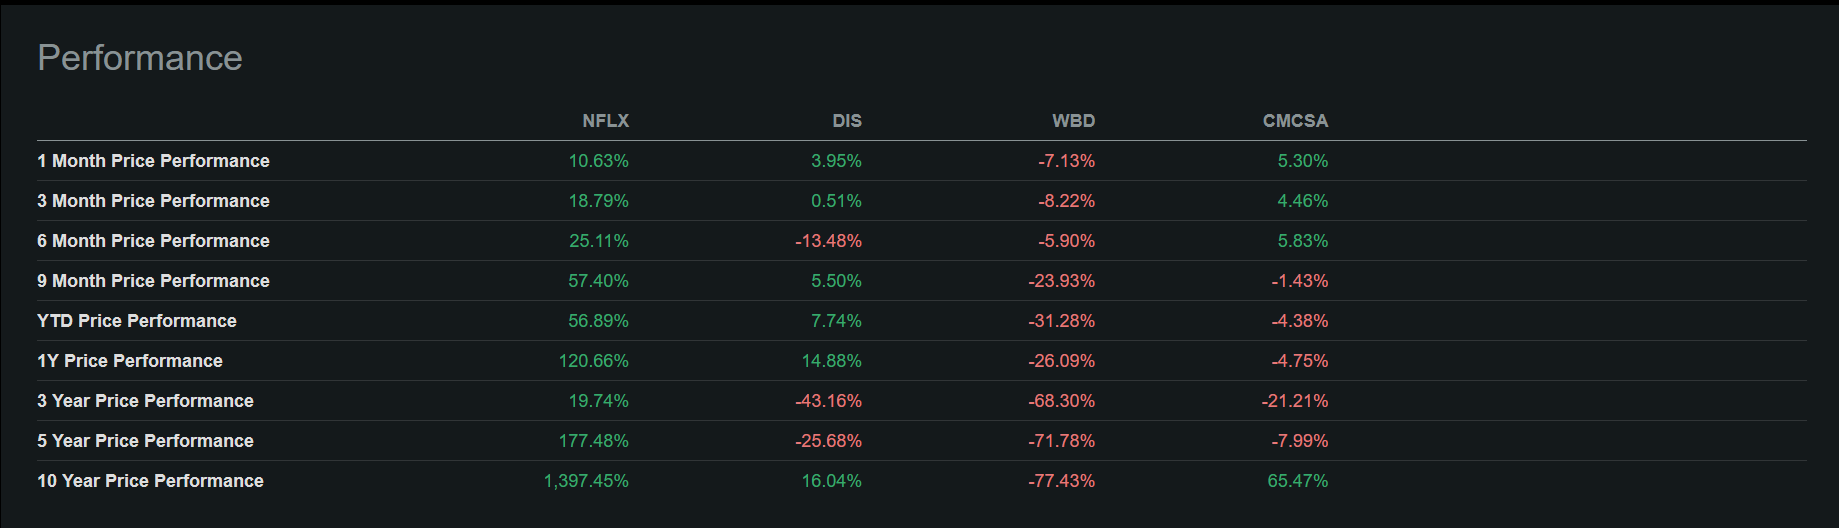
Task: Click the WBD YTD value -31.28%
Action: click(1061, 321)
